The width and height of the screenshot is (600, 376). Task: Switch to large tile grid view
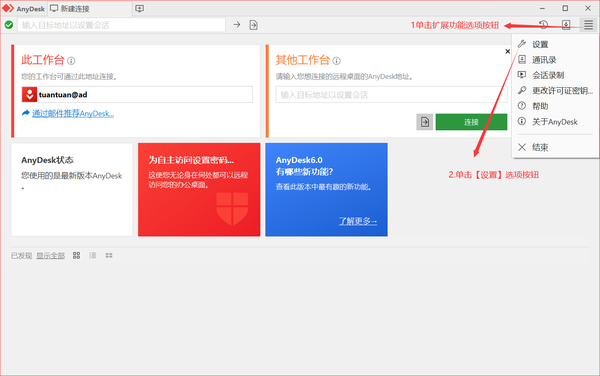77,255
